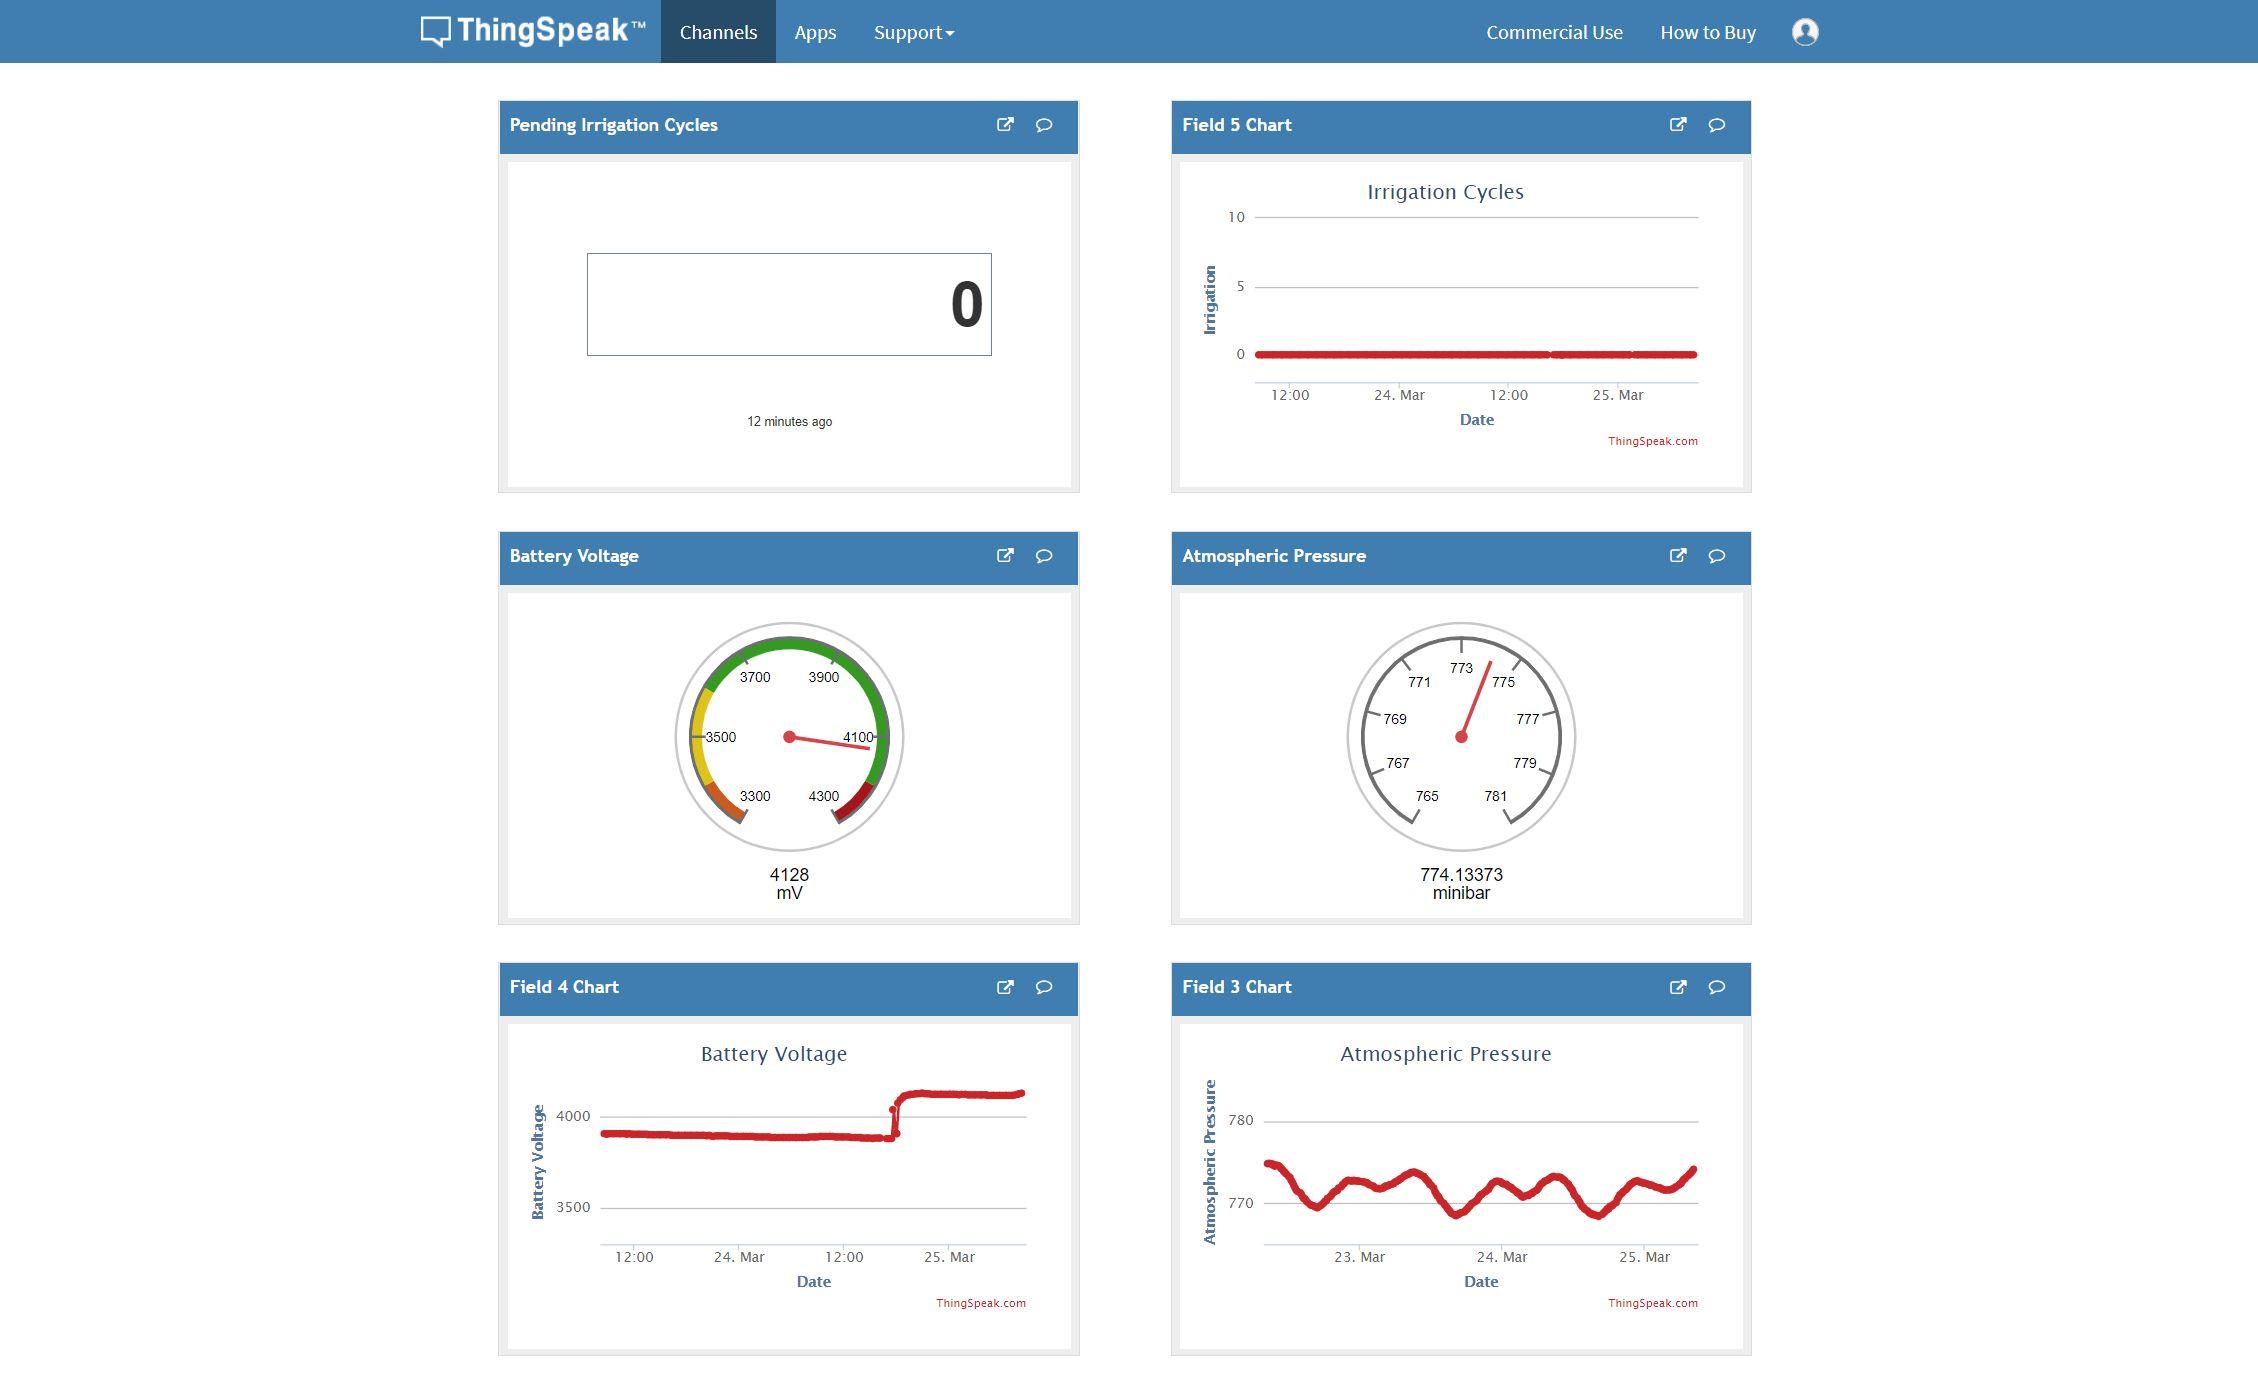Open Field 5 Chart in new window
Viewport: 2258px width, 1392px height.
coord(1678,125)
